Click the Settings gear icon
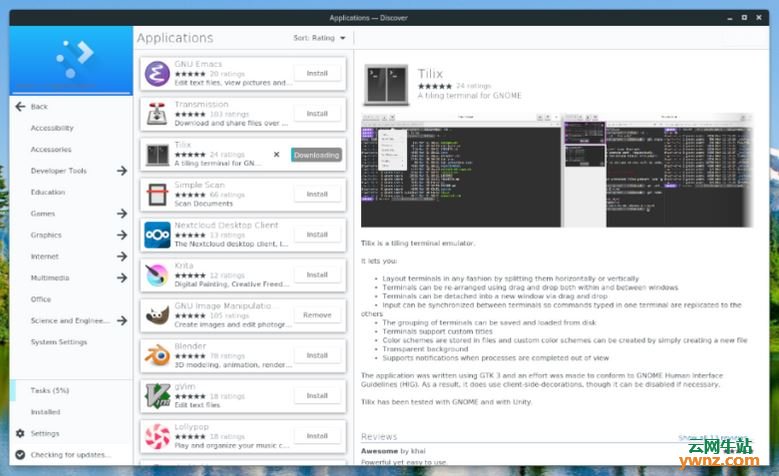Viewport: 779px width, 476px height. tap(20, 433)
